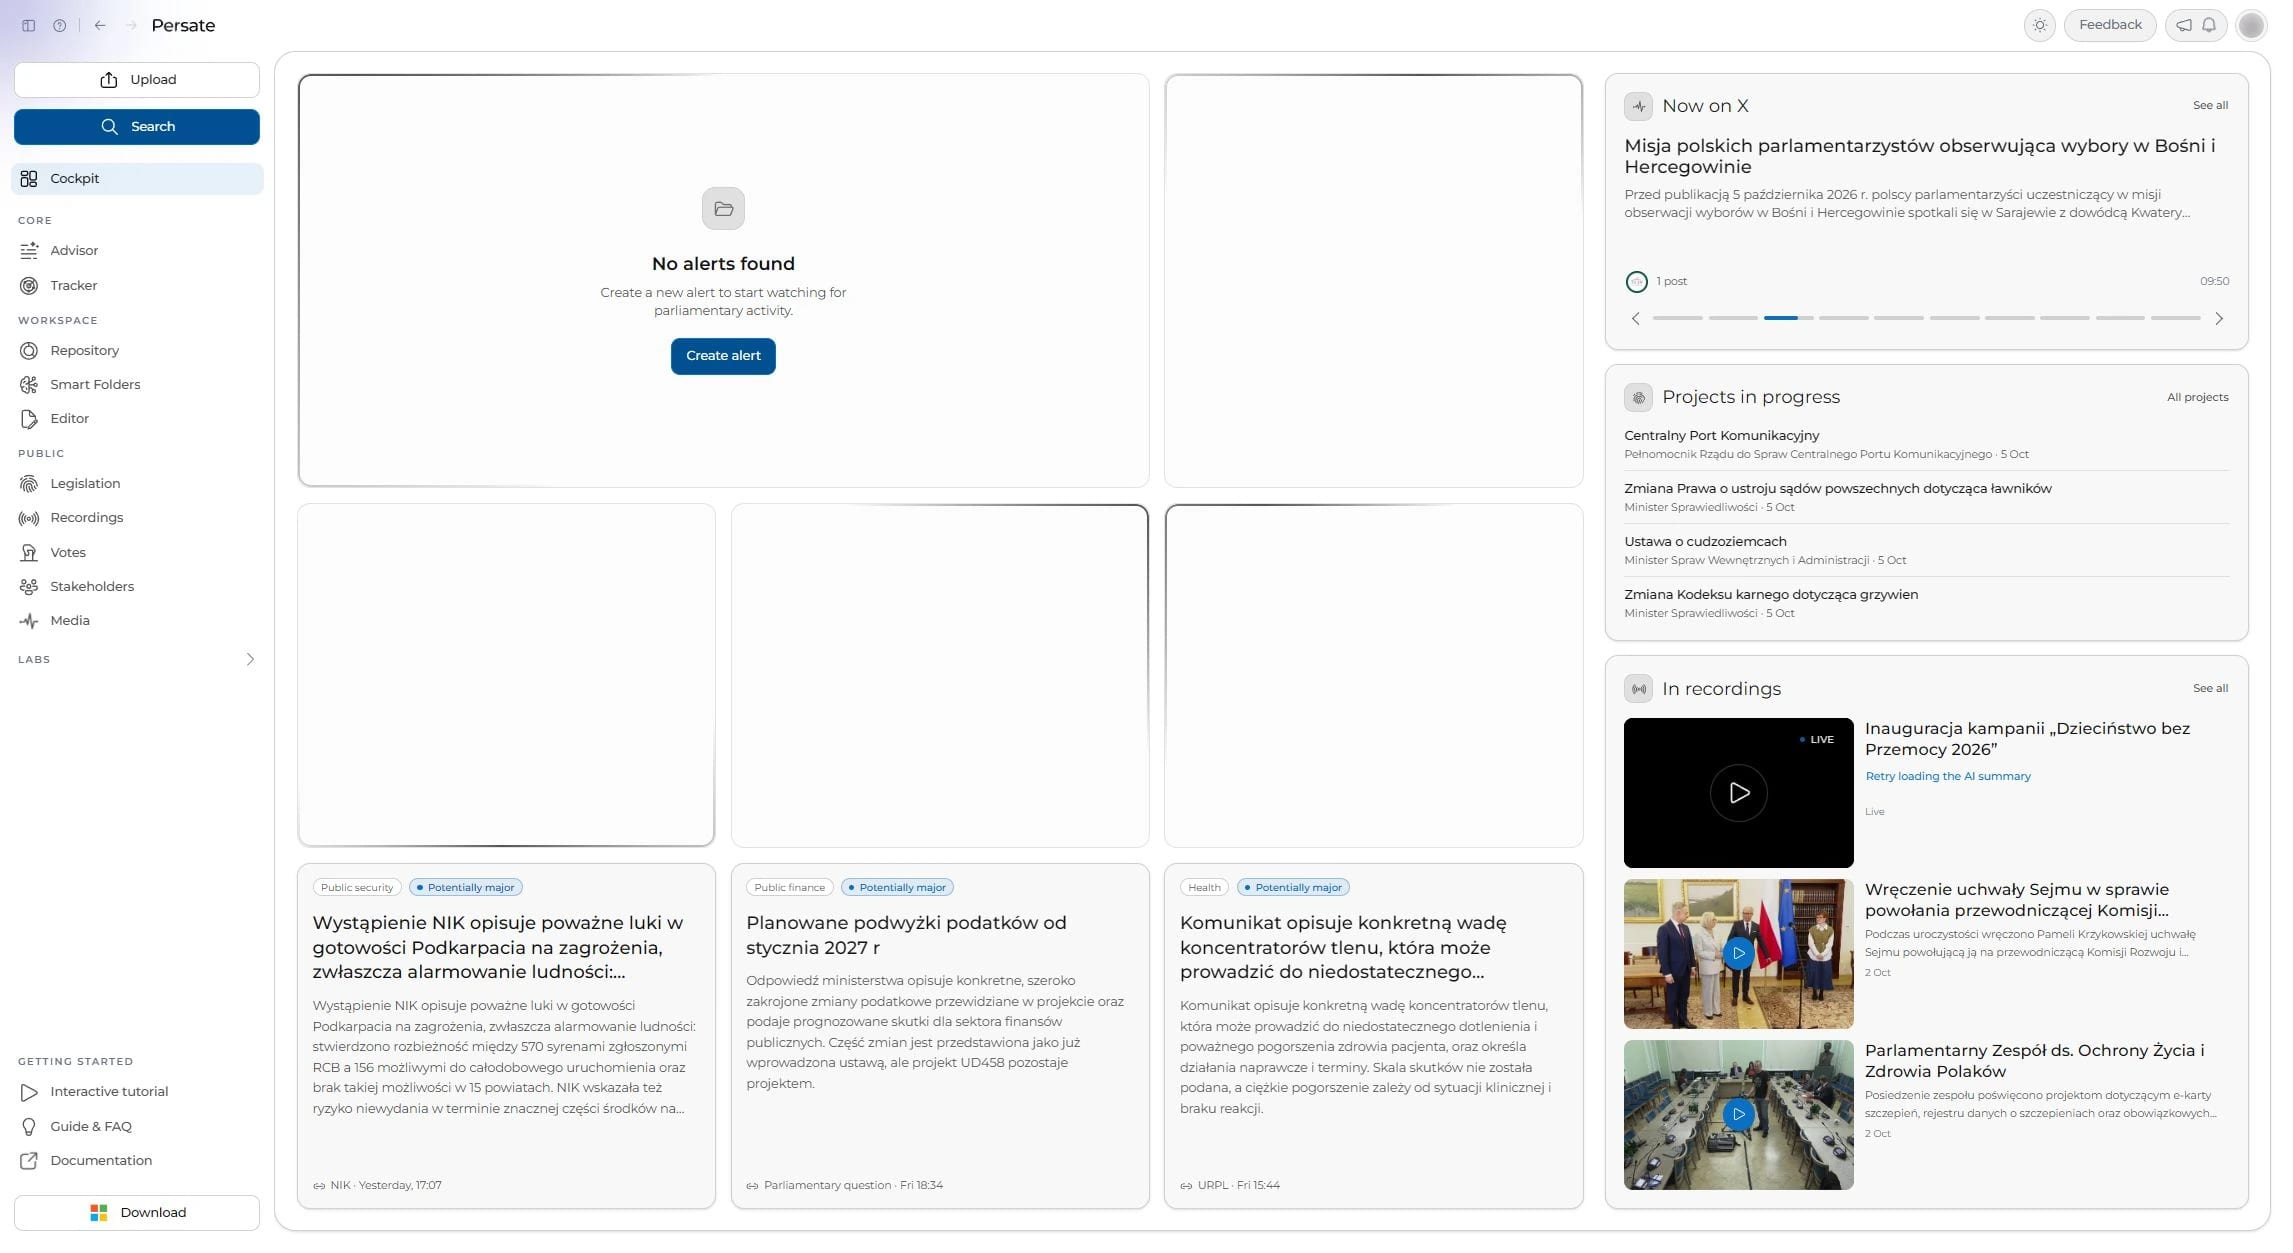Click Retry loading the AI summary
Screen dimensions: 2293x1253
click(1948, 777)
